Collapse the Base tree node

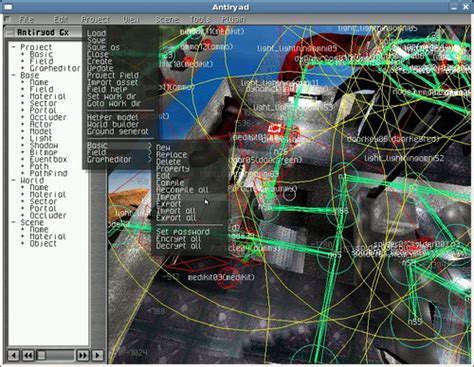pyautogui.click(x=13, y=75)
